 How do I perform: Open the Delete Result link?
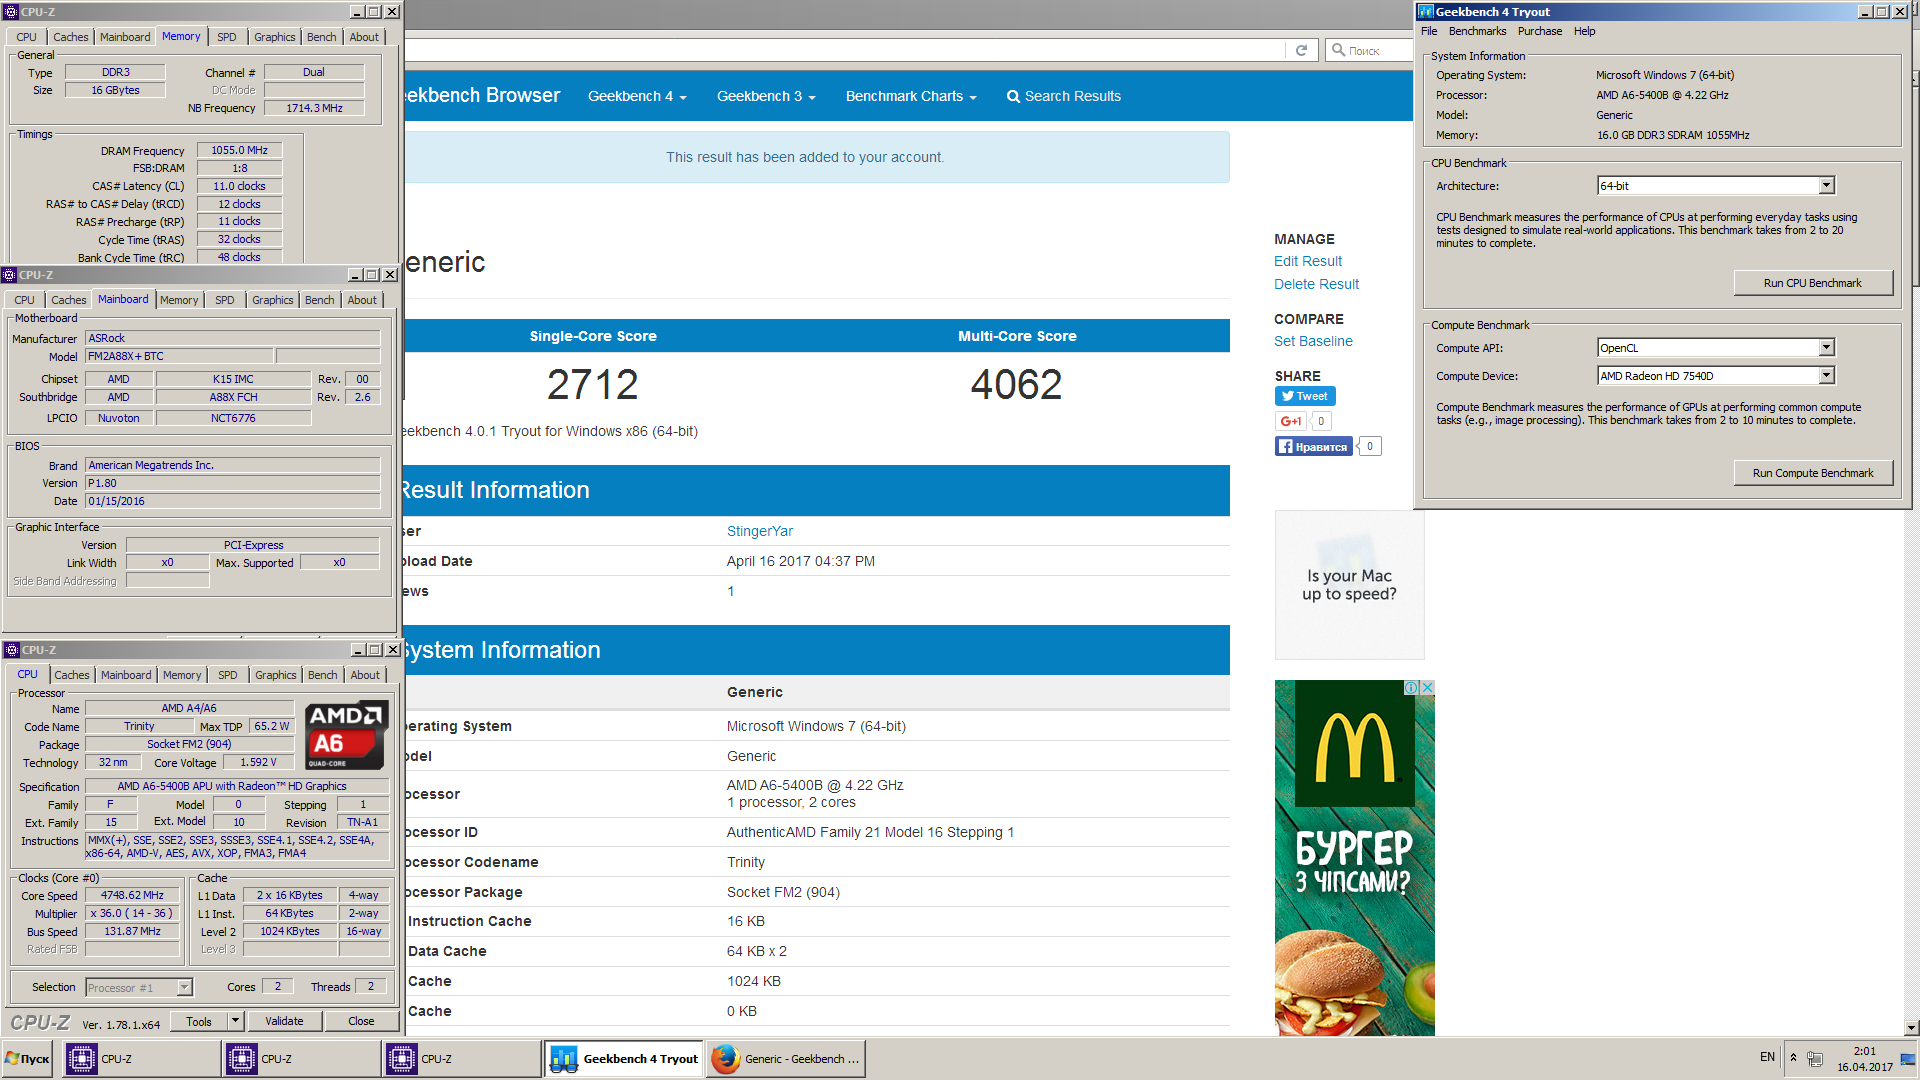1316,284
